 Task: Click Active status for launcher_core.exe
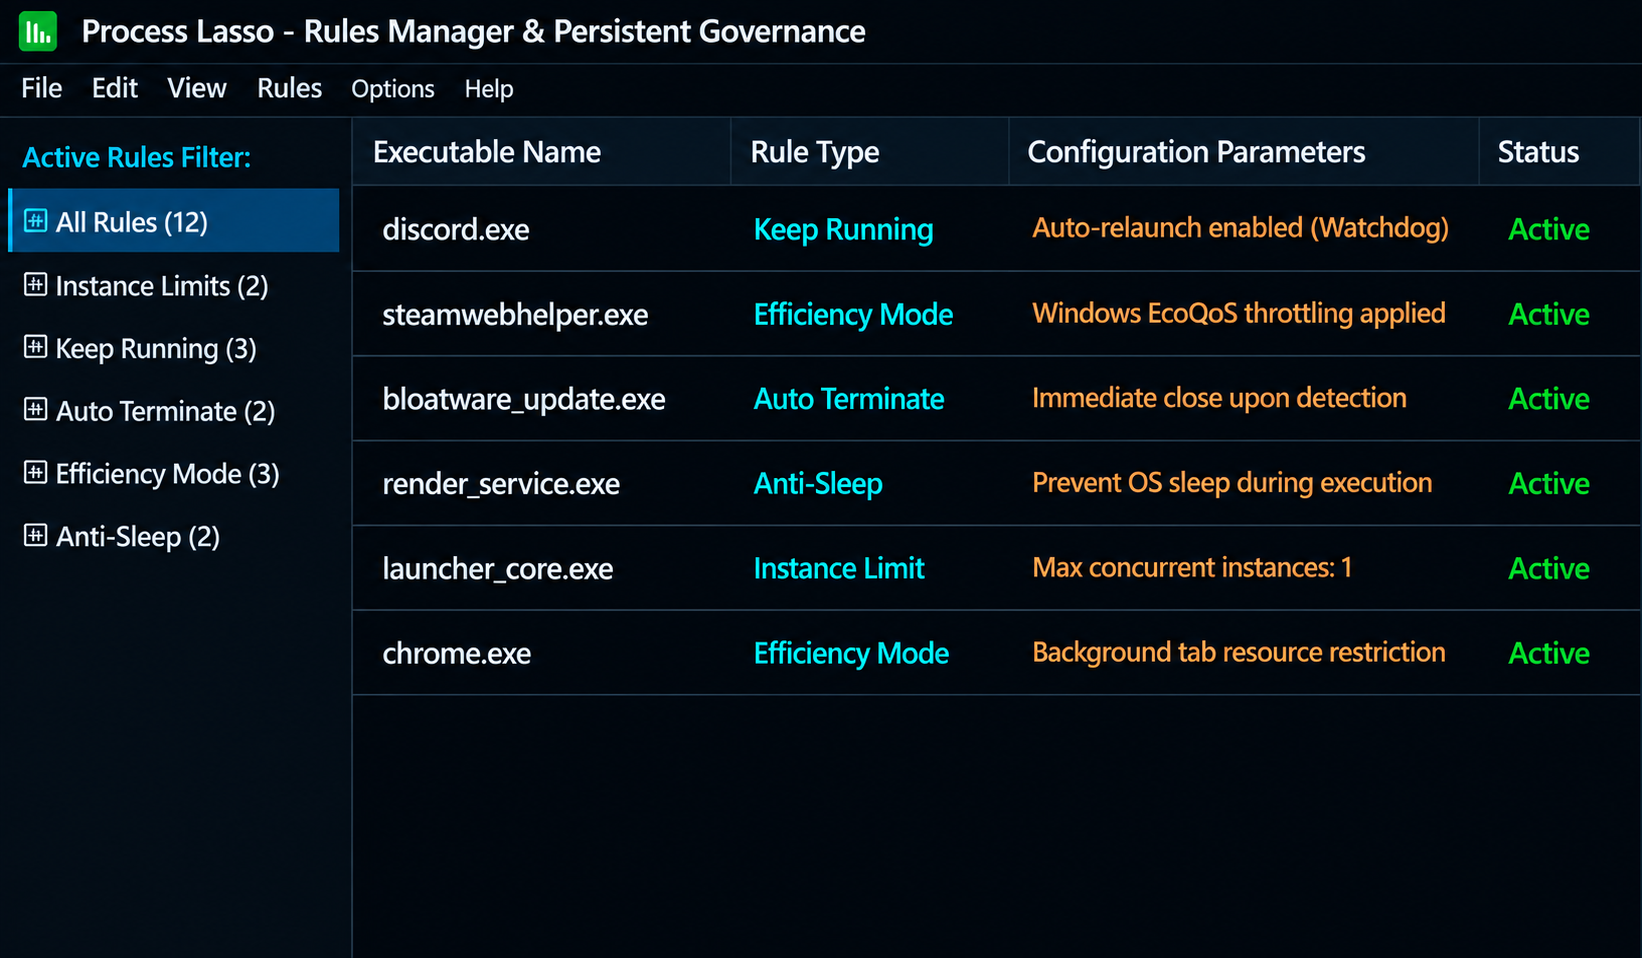1549,569
